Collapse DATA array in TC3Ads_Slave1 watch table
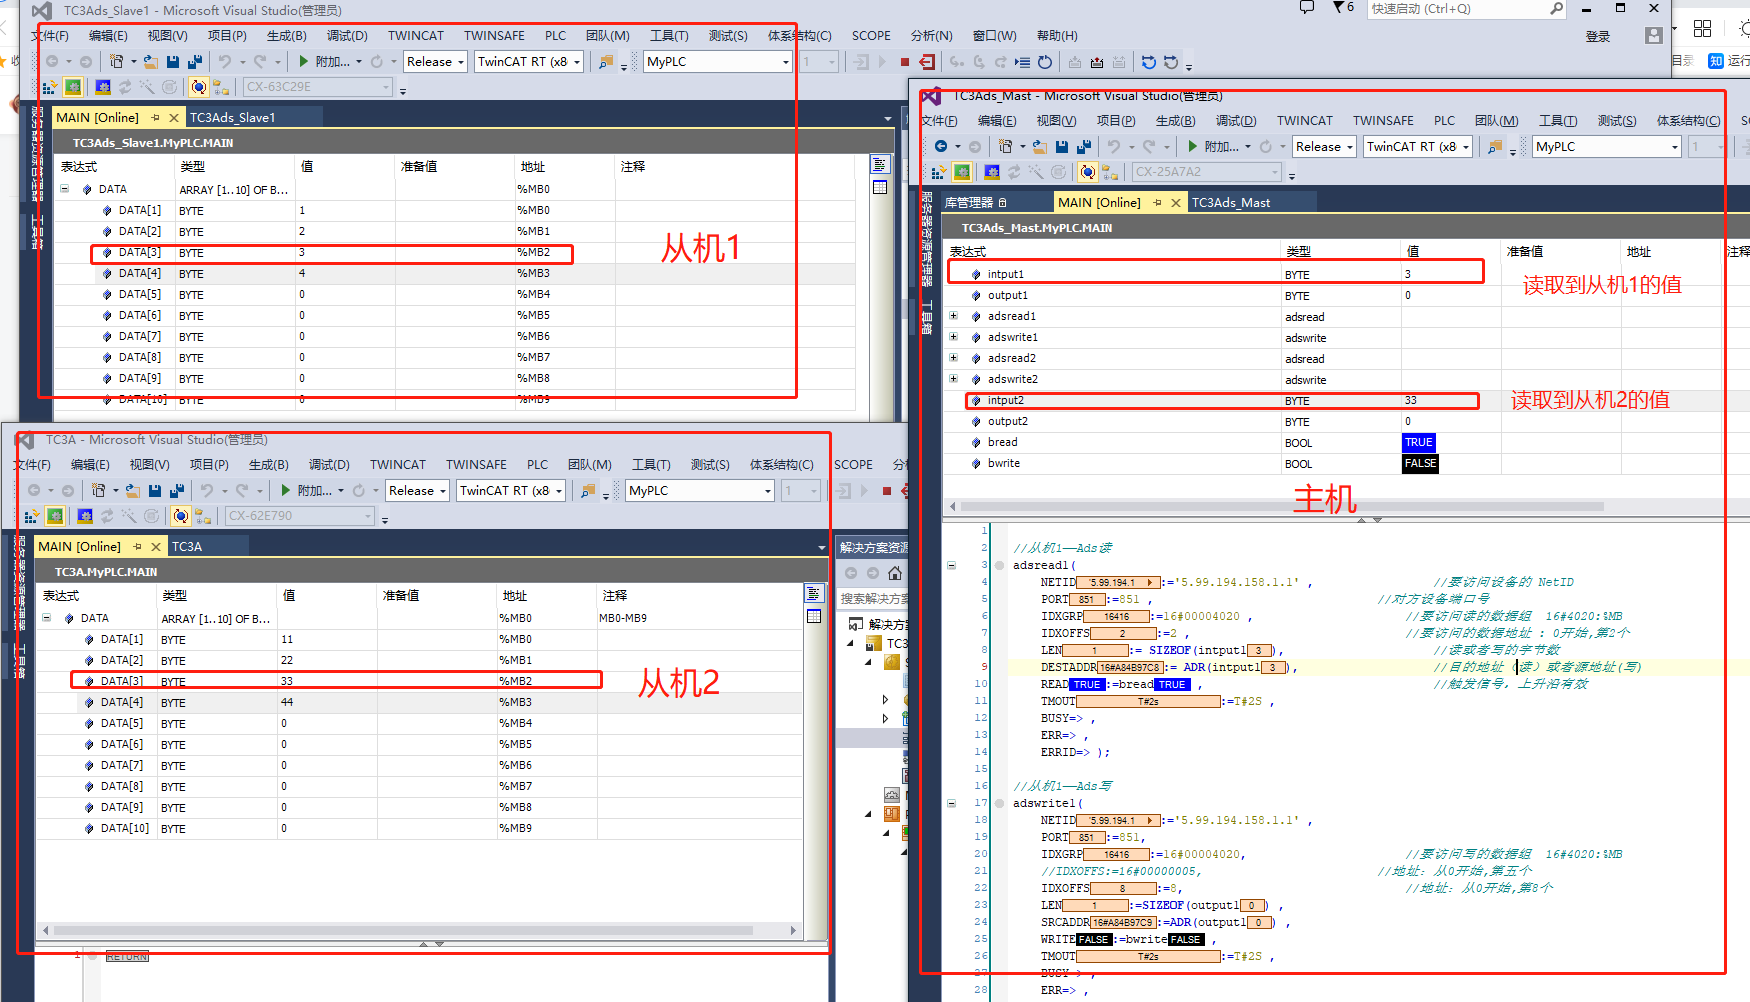 point(64,189)
